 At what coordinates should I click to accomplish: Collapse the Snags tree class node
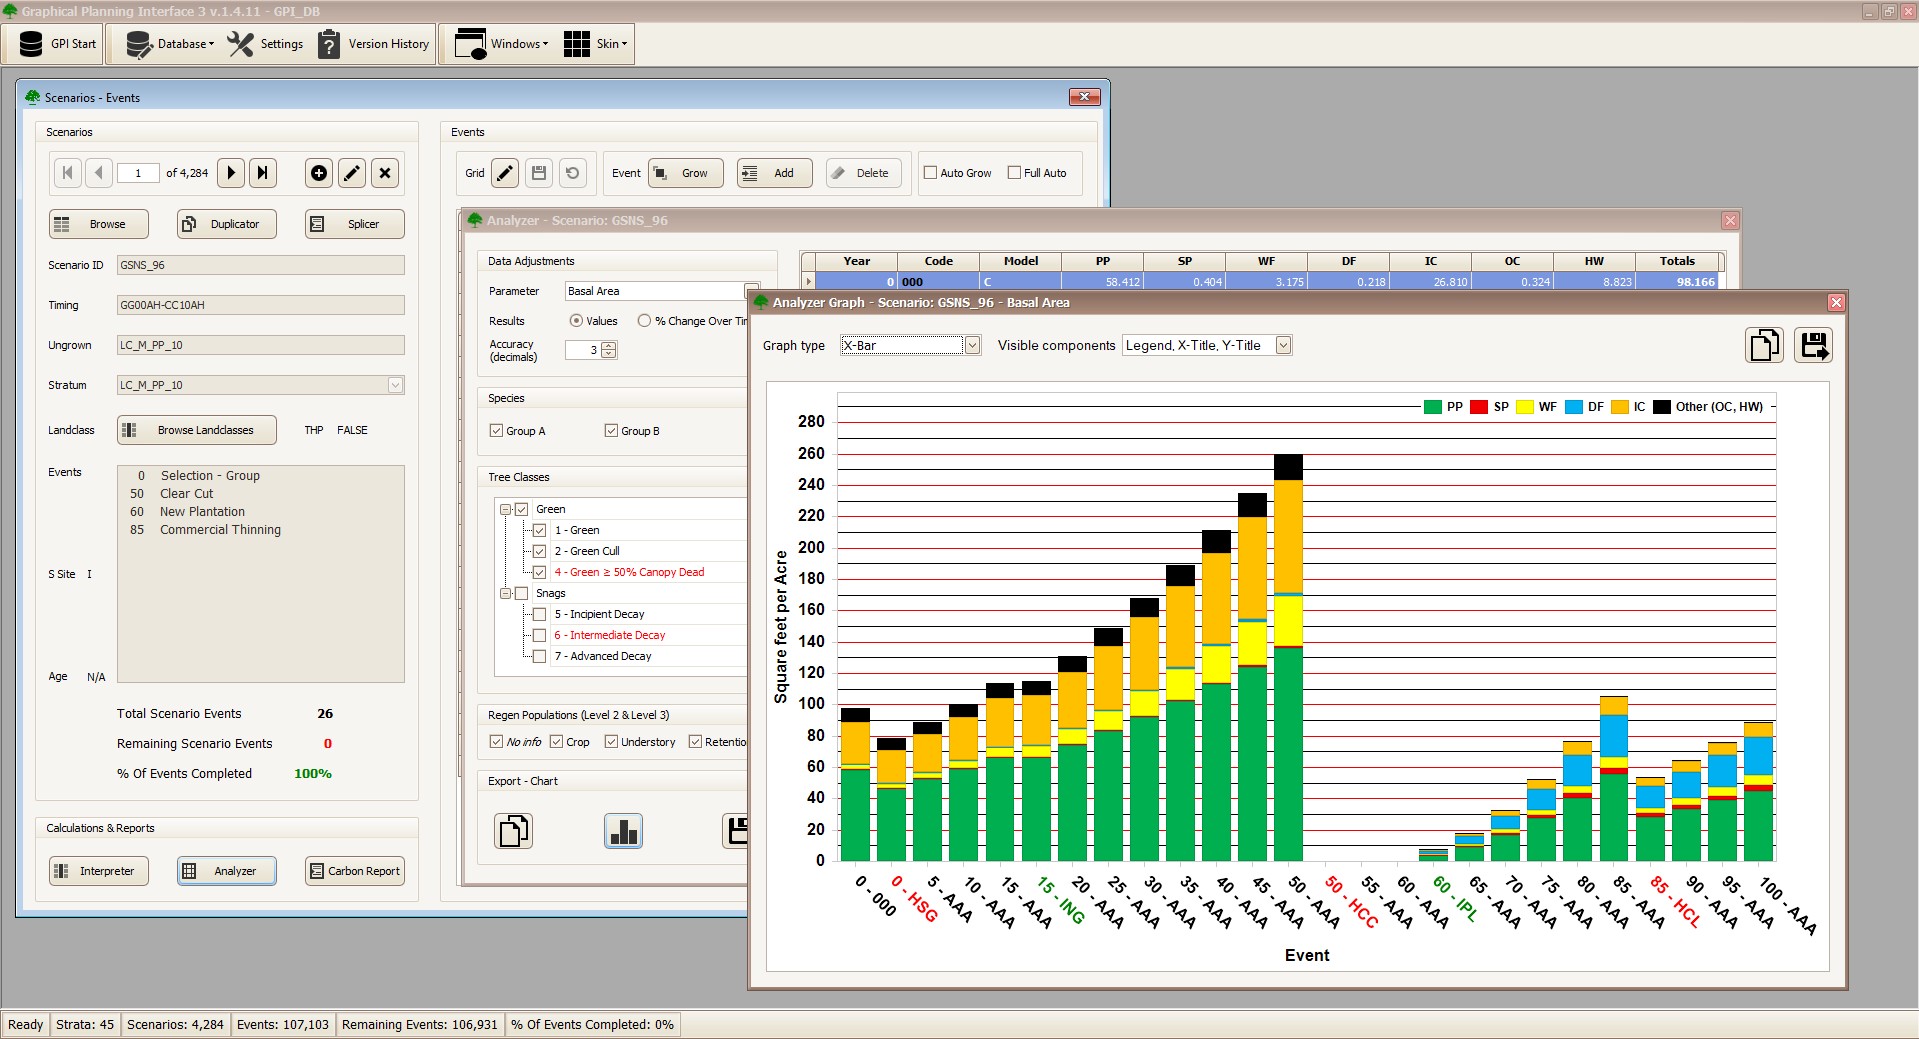pyautogui.click(x=506, y=593)
